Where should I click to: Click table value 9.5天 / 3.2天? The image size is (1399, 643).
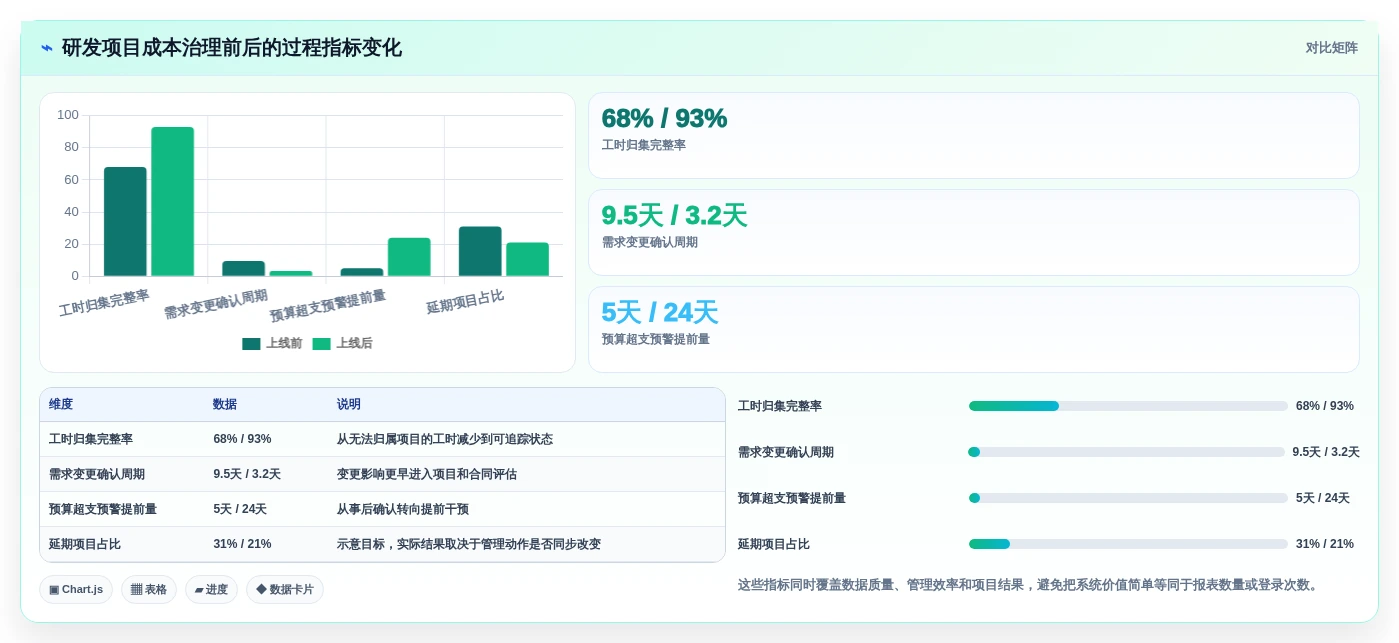point(247,474)
